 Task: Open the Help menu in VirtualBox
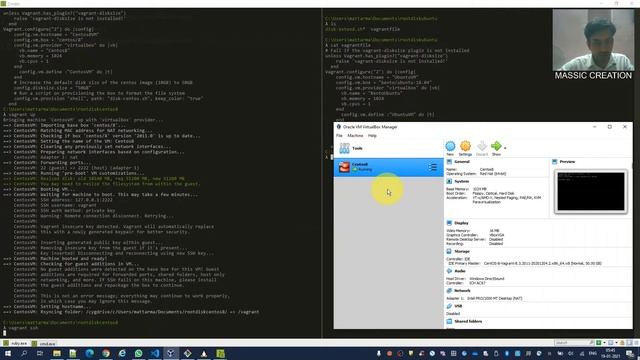point(372,136)
